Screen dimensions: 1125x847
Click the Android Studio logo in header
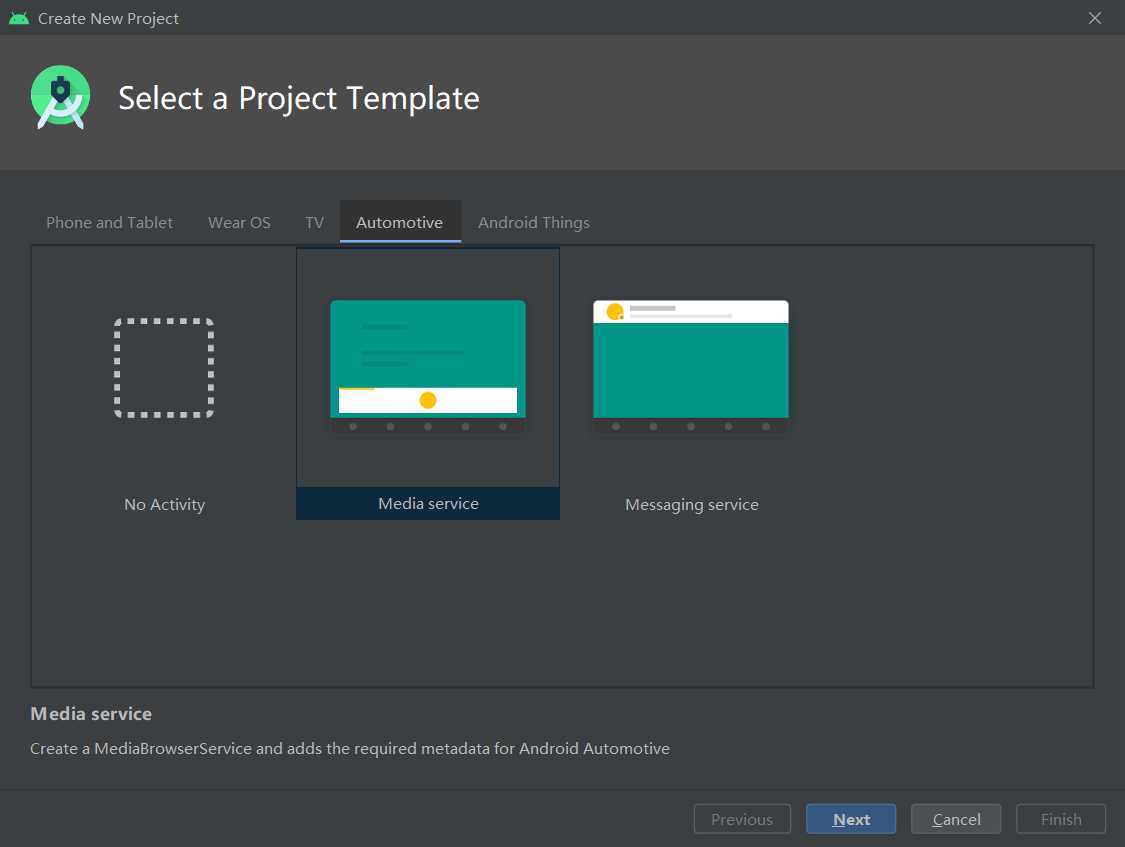coord(60,98)
